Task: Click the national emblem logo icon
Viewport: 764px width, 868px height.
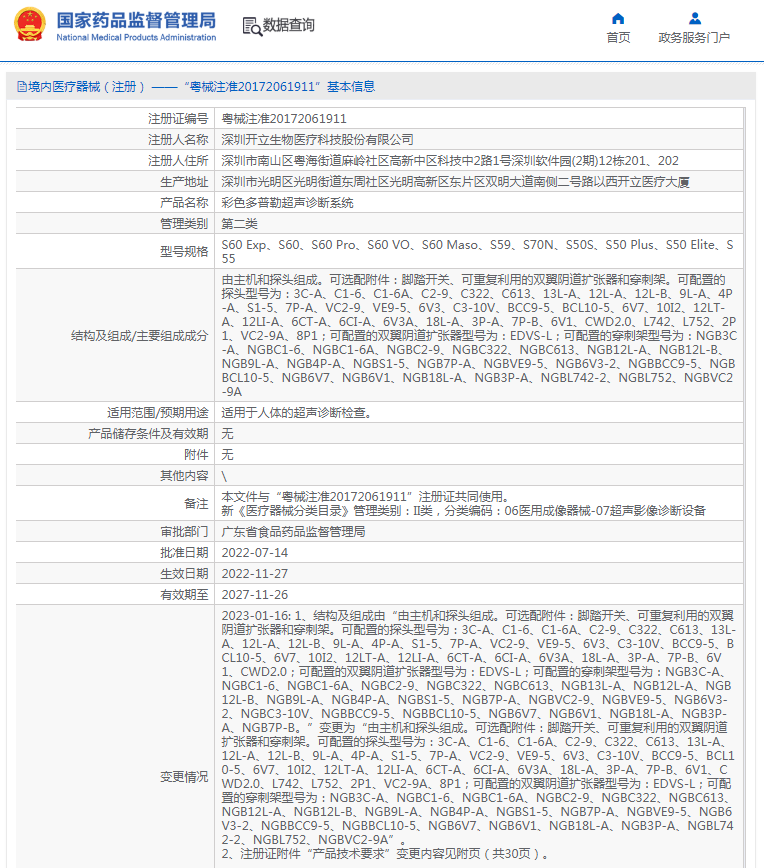Action: (30, 25)
